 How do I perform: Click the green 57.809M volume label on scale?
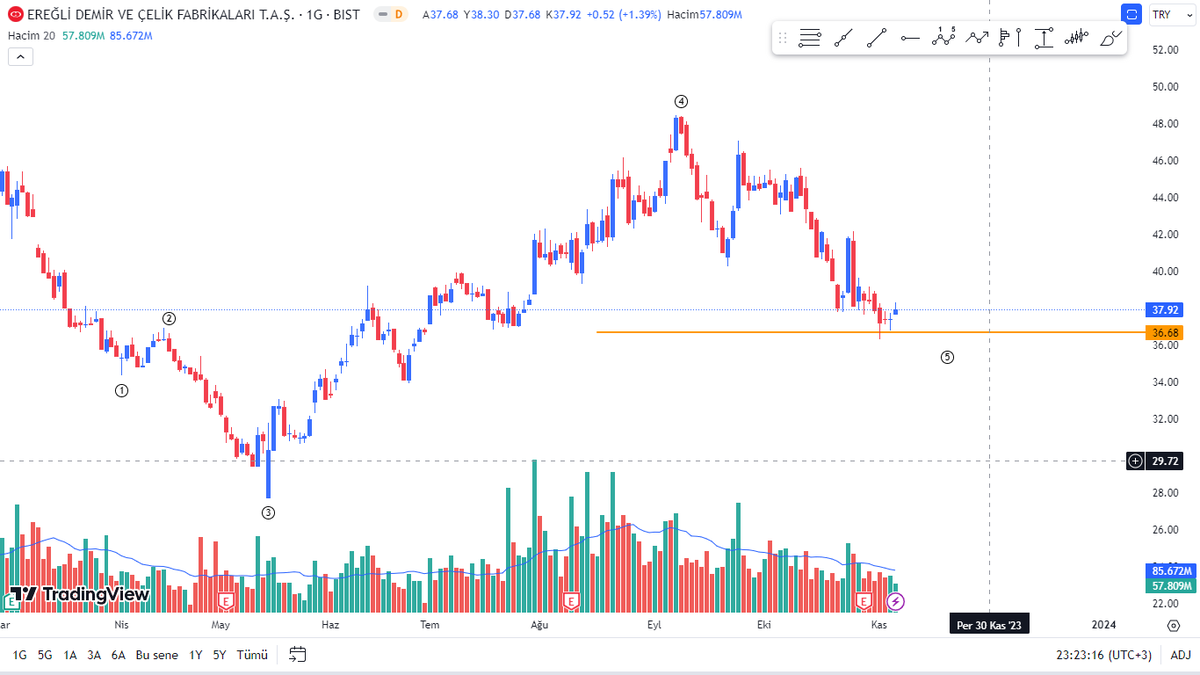tap(1169, 585)
